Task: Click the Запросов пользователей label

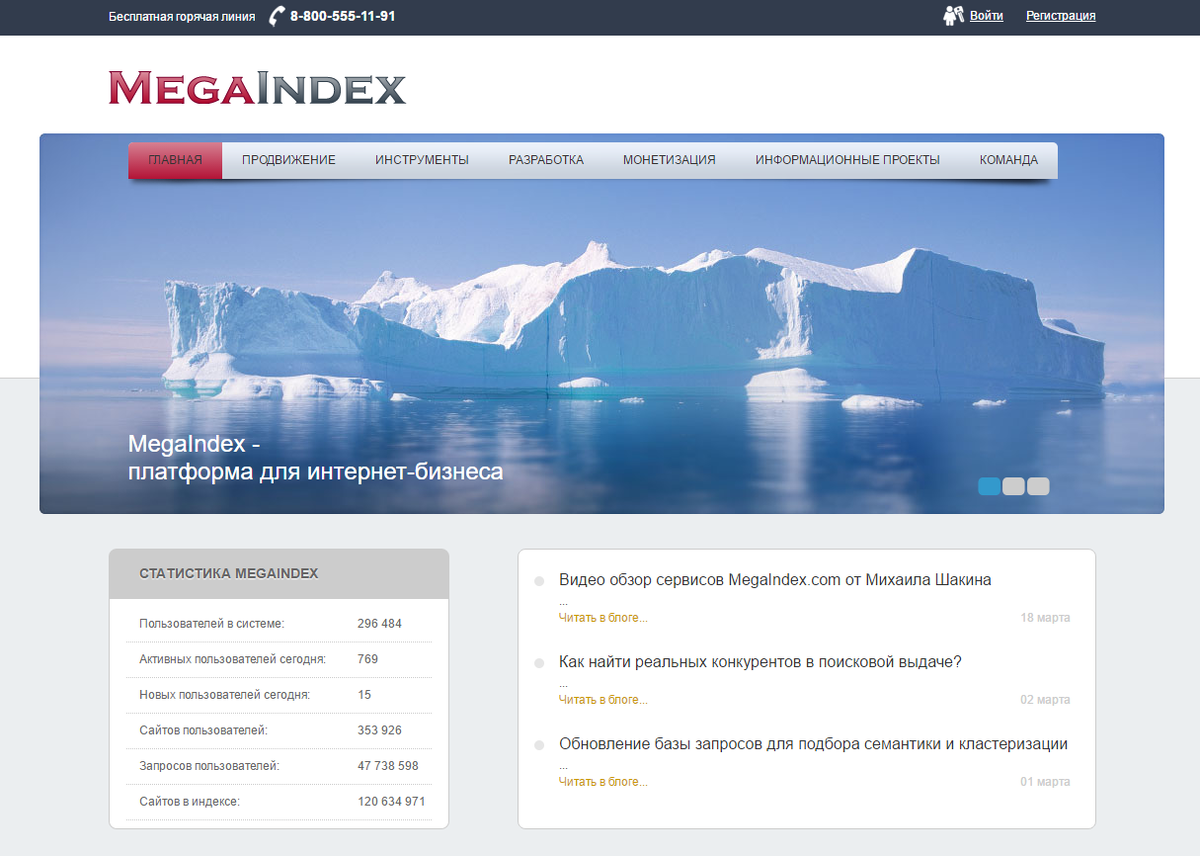Action: [x=209, y=766]
